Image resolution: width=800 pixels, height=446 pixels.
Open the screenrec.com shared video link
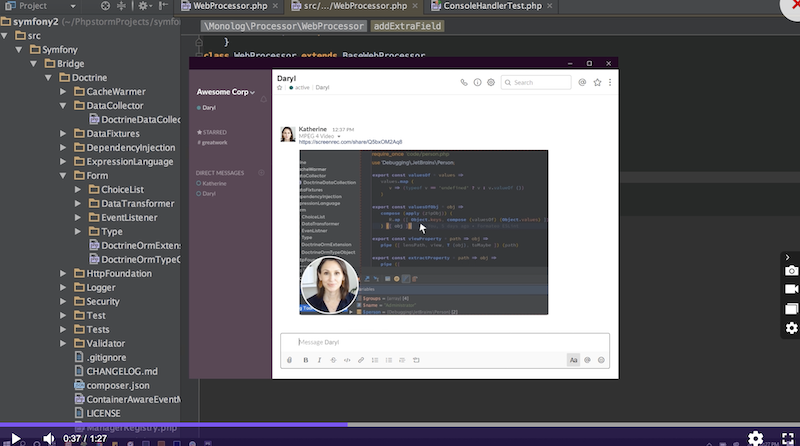[350, 142]
